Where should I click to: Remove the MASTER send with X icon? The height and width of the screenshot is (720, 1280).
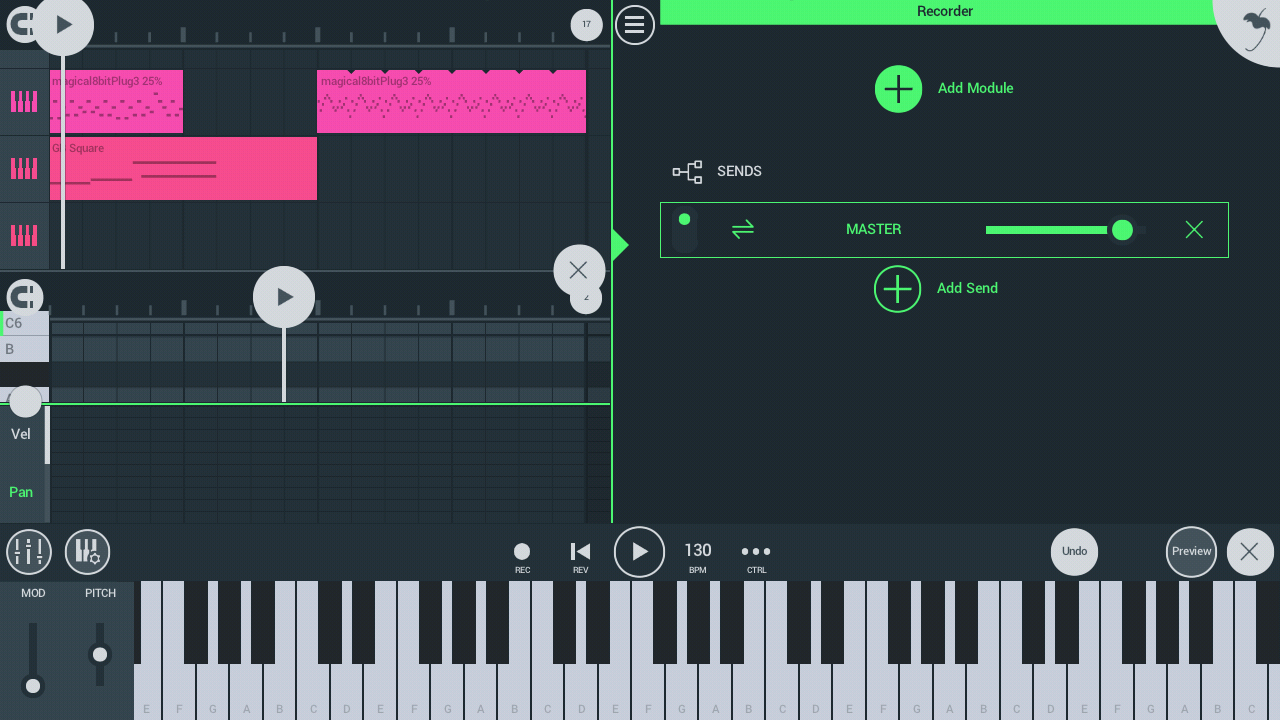pos(1194,230)
